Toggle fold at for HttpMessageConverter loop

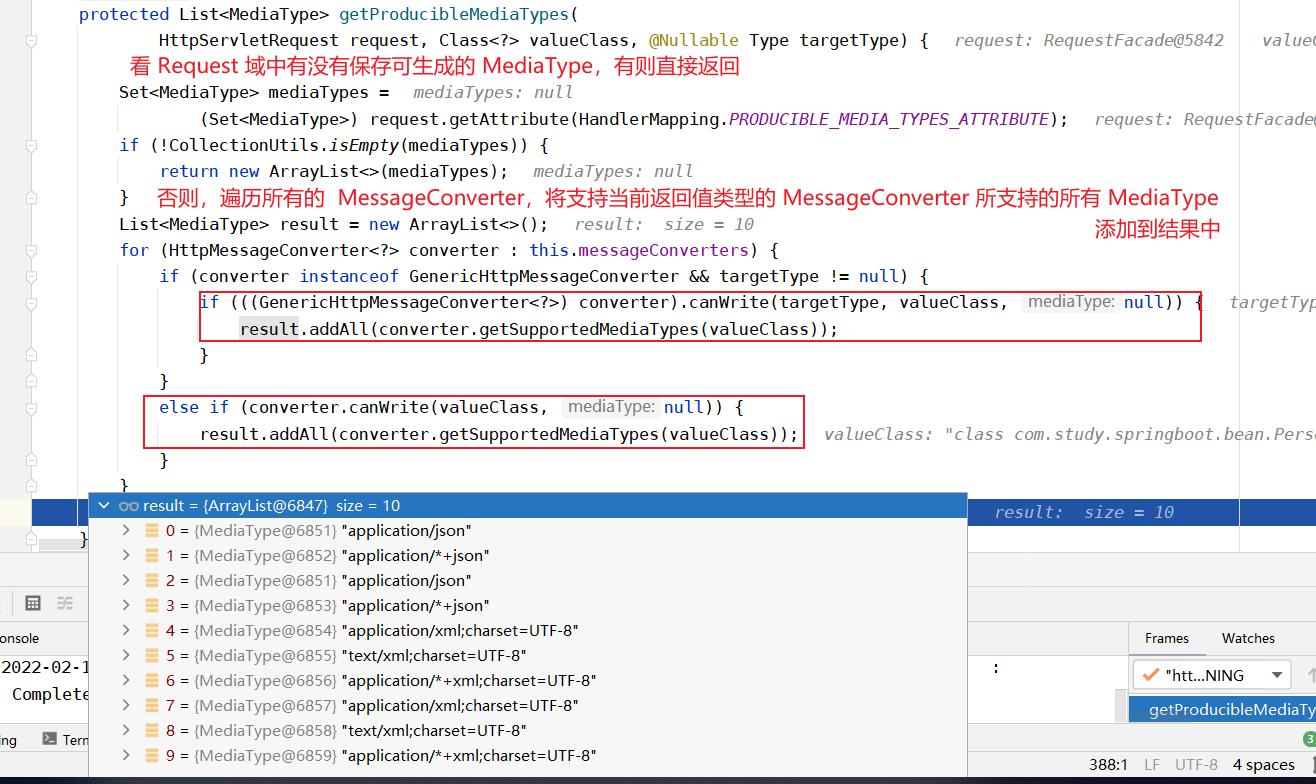point(32,250)
